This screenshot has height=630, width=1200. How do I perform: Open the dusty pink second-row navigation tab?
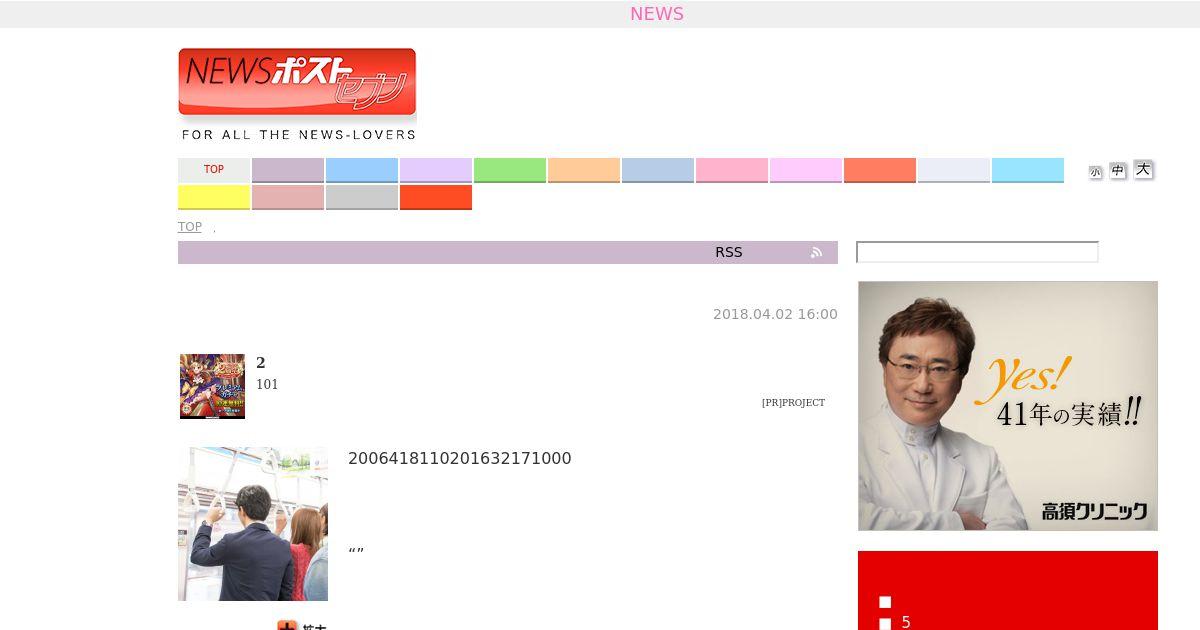click(288, 197)
